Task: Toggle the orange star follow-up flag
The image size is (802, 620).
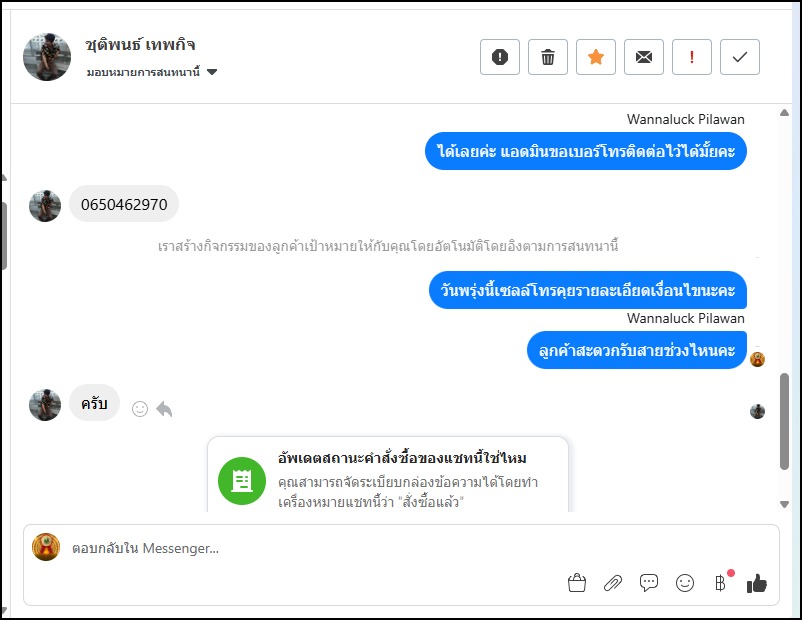Action: tap(596, 57)
